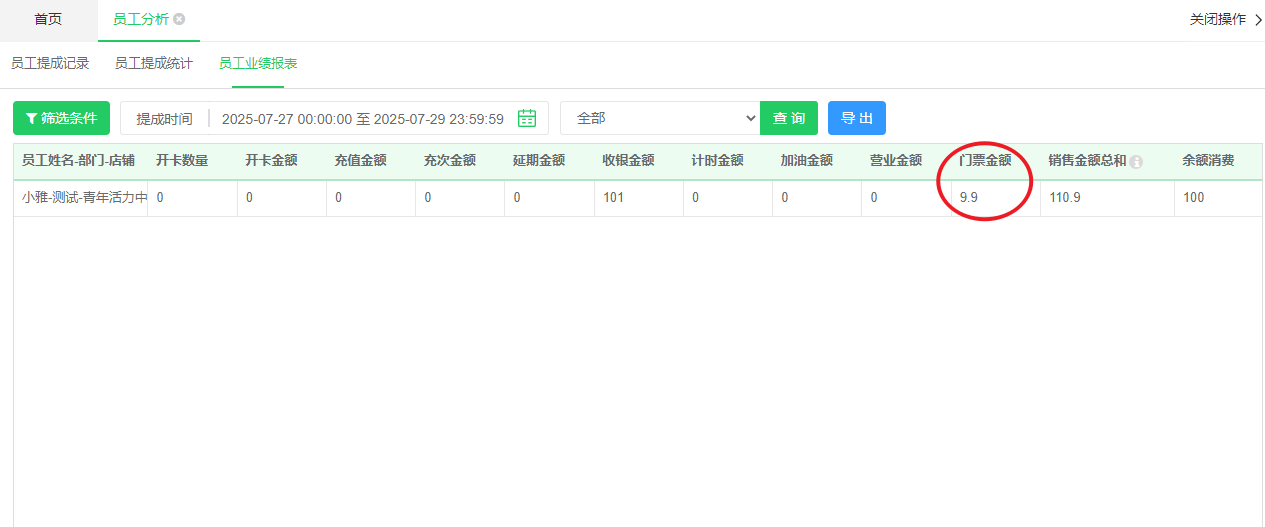This screenshot has height=527, width=1265.
Task: Click the calendar icon in date range field
Action: pos(527,118)
